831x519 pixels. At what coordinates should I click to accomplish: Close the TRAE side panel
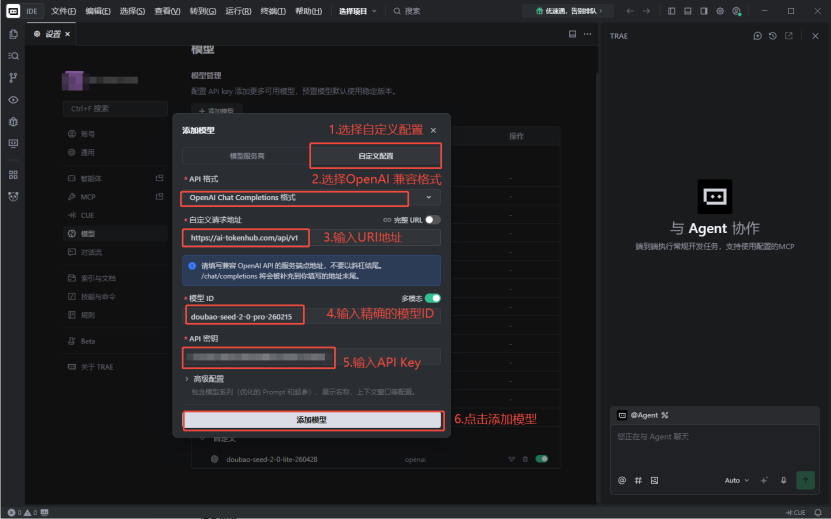tap(815, 36)
